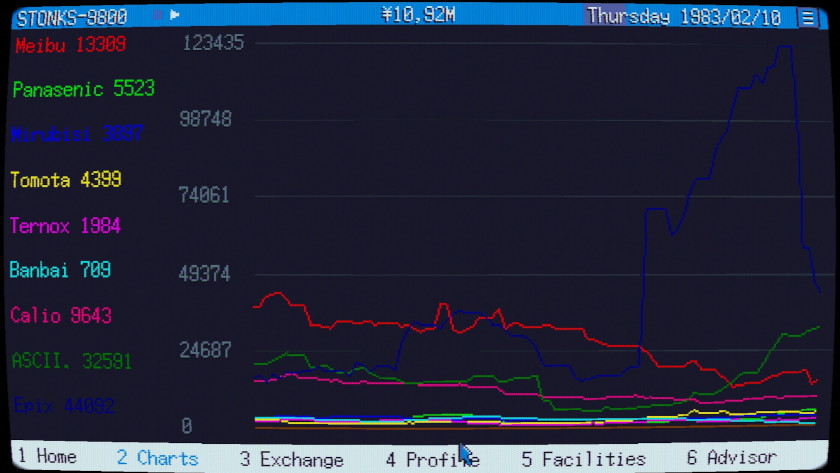840x473 pixels.
Task: Click the pause icon in the title bar
Action: coord(158,15)
